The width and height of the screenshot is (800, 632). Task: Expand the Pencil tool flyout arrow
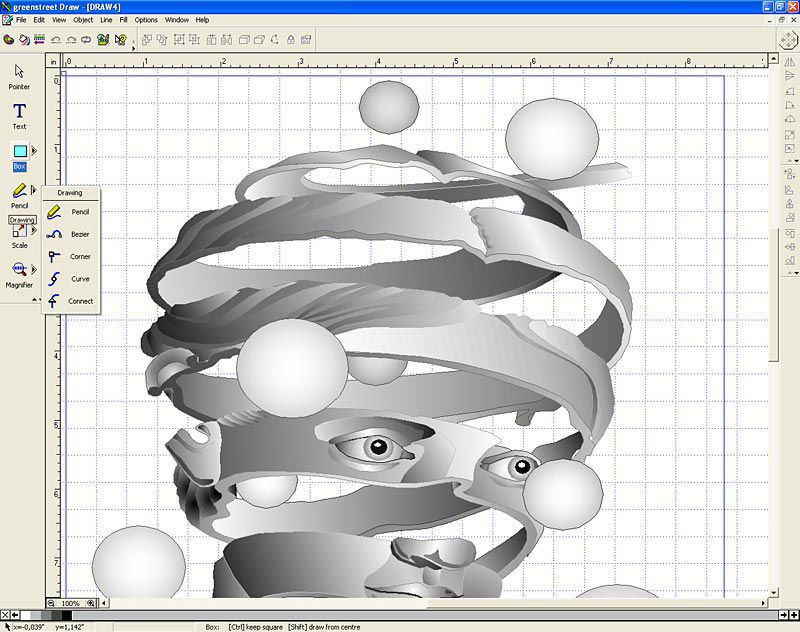(x=34, y=190)
